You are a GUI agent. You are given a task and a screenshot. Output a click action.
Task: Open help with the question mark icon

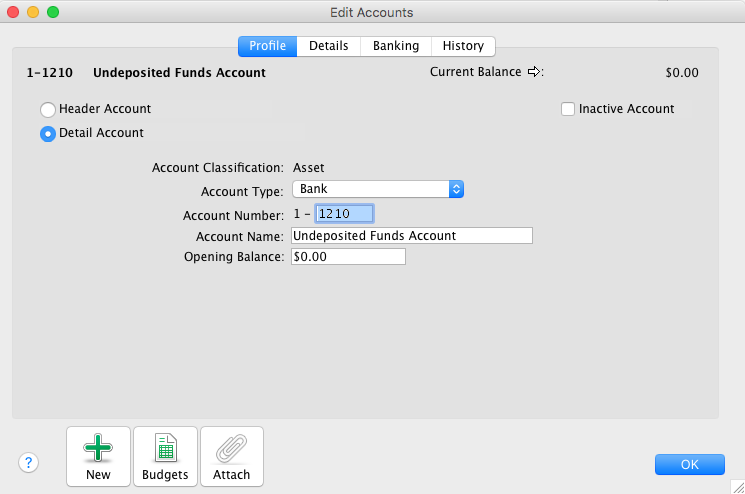[x=29, y=462]
